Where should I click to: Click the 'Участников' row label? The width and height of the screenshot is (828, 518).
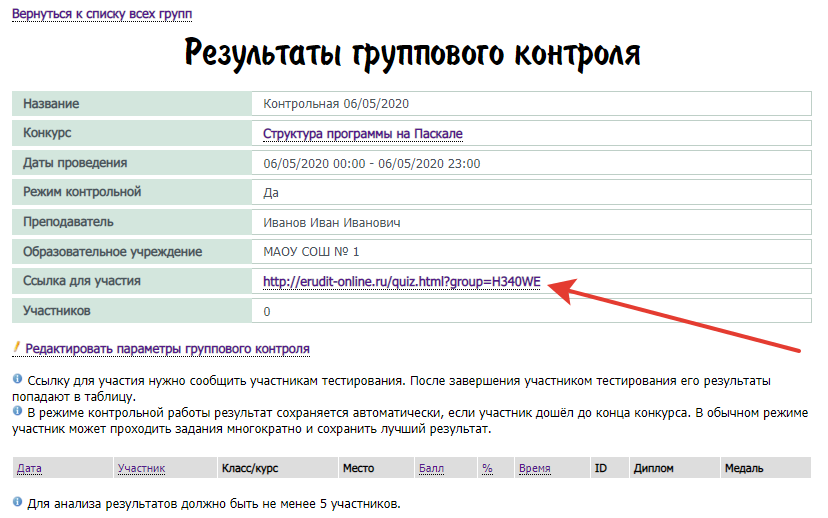(57, 311)
